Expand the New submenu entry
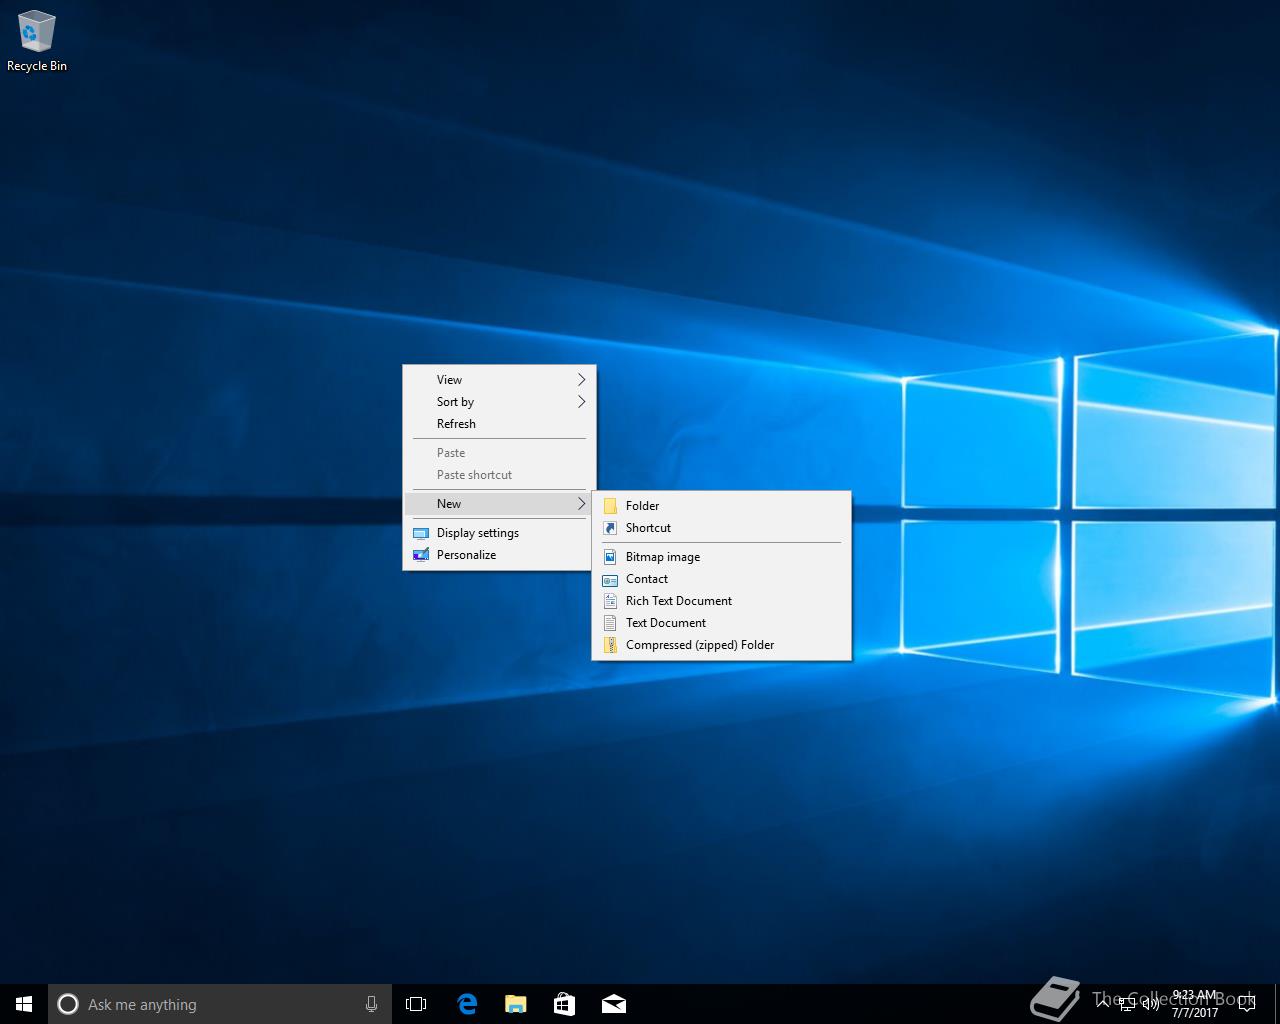Viewport: 1280px width, 1024px height. (499, 504)
